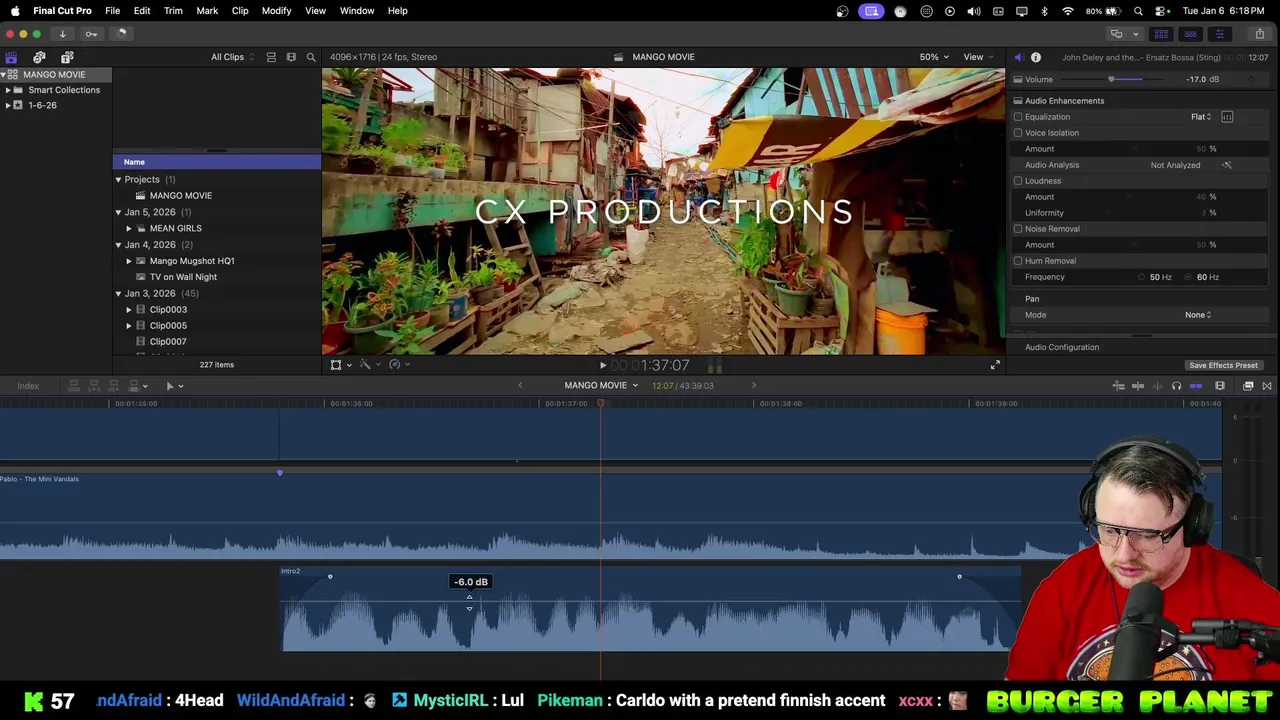Open the All Clips filter dropdown
This screenshot has height=720, width=1280.
coord(232,57)
